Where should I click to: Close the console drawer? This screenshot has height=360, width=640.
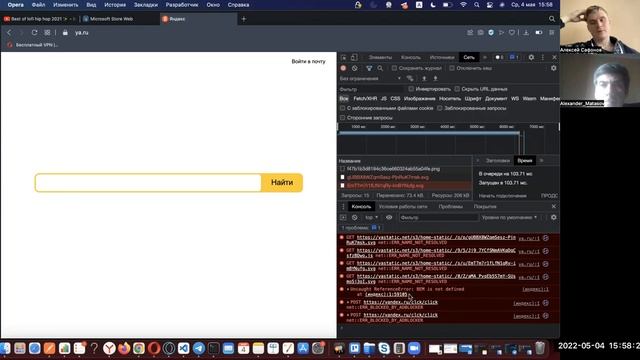(x=553, y=207)
